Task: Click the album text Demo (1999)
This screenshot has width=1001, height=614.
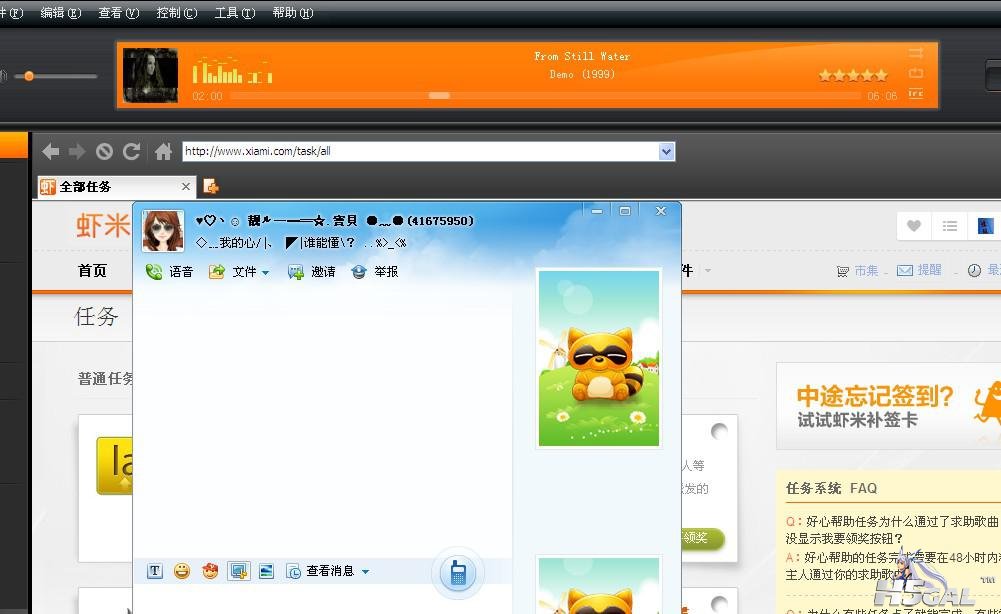Action: [x=582, y=75]
